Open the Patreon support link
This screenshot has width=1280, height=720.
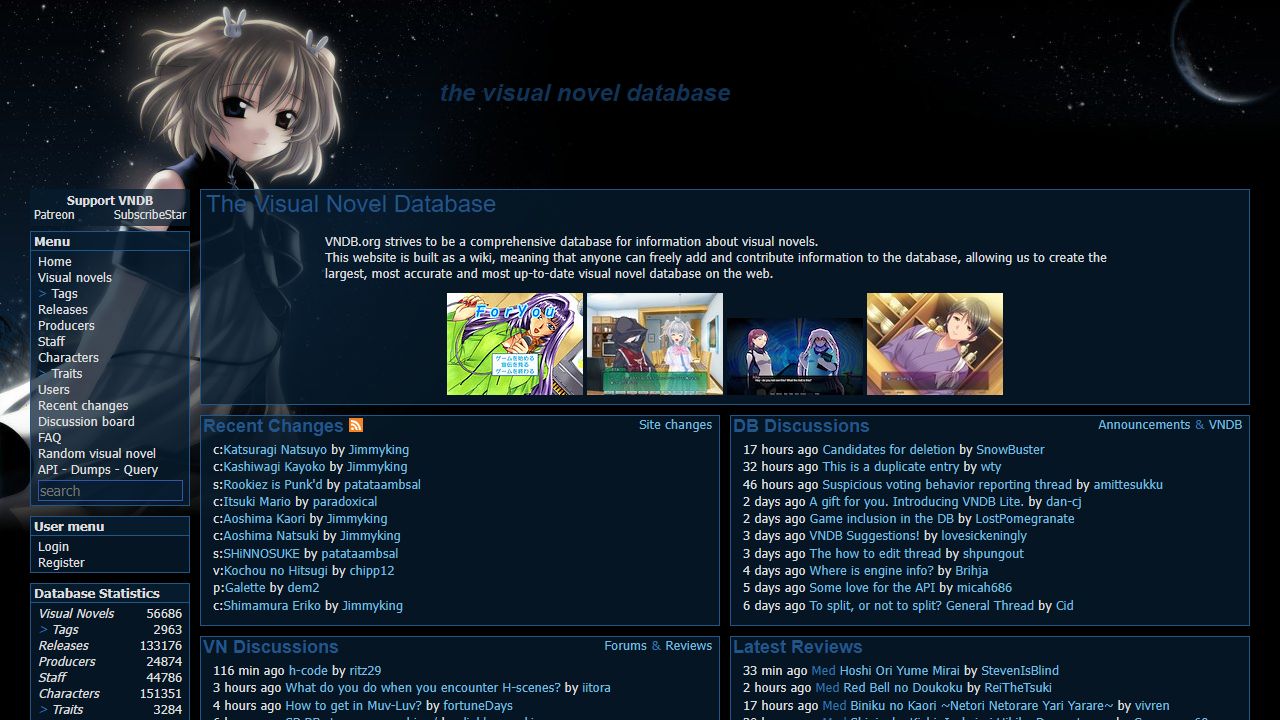pos(54,215)
